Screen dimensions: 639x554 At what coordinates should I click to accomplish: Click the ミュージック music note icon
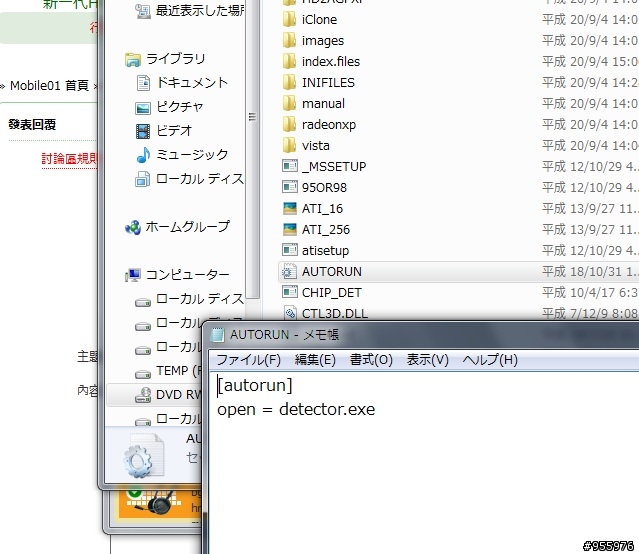tap(143, 155)
